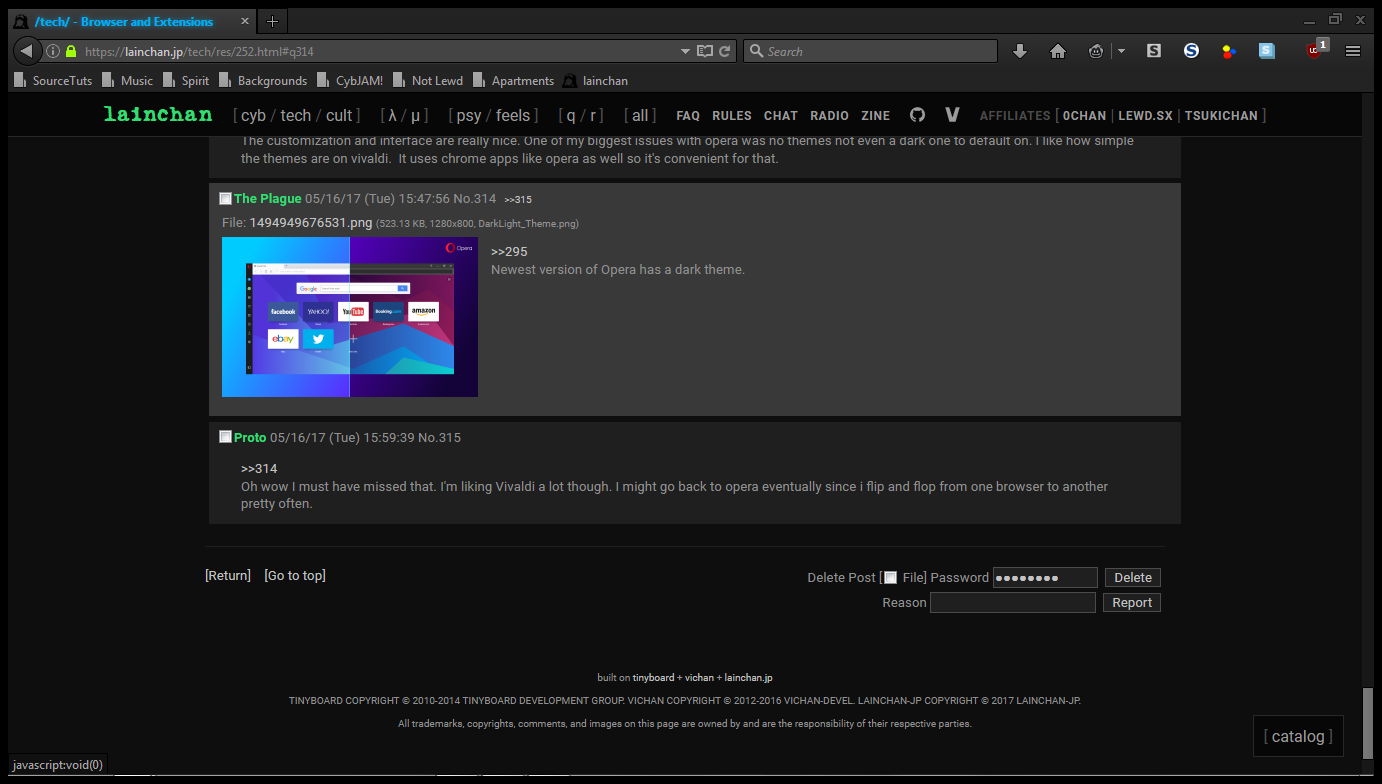Go to the browser Home icon
This screenshot has height=784, width=1382.
pyautogui.click(x=1058, y=51)
